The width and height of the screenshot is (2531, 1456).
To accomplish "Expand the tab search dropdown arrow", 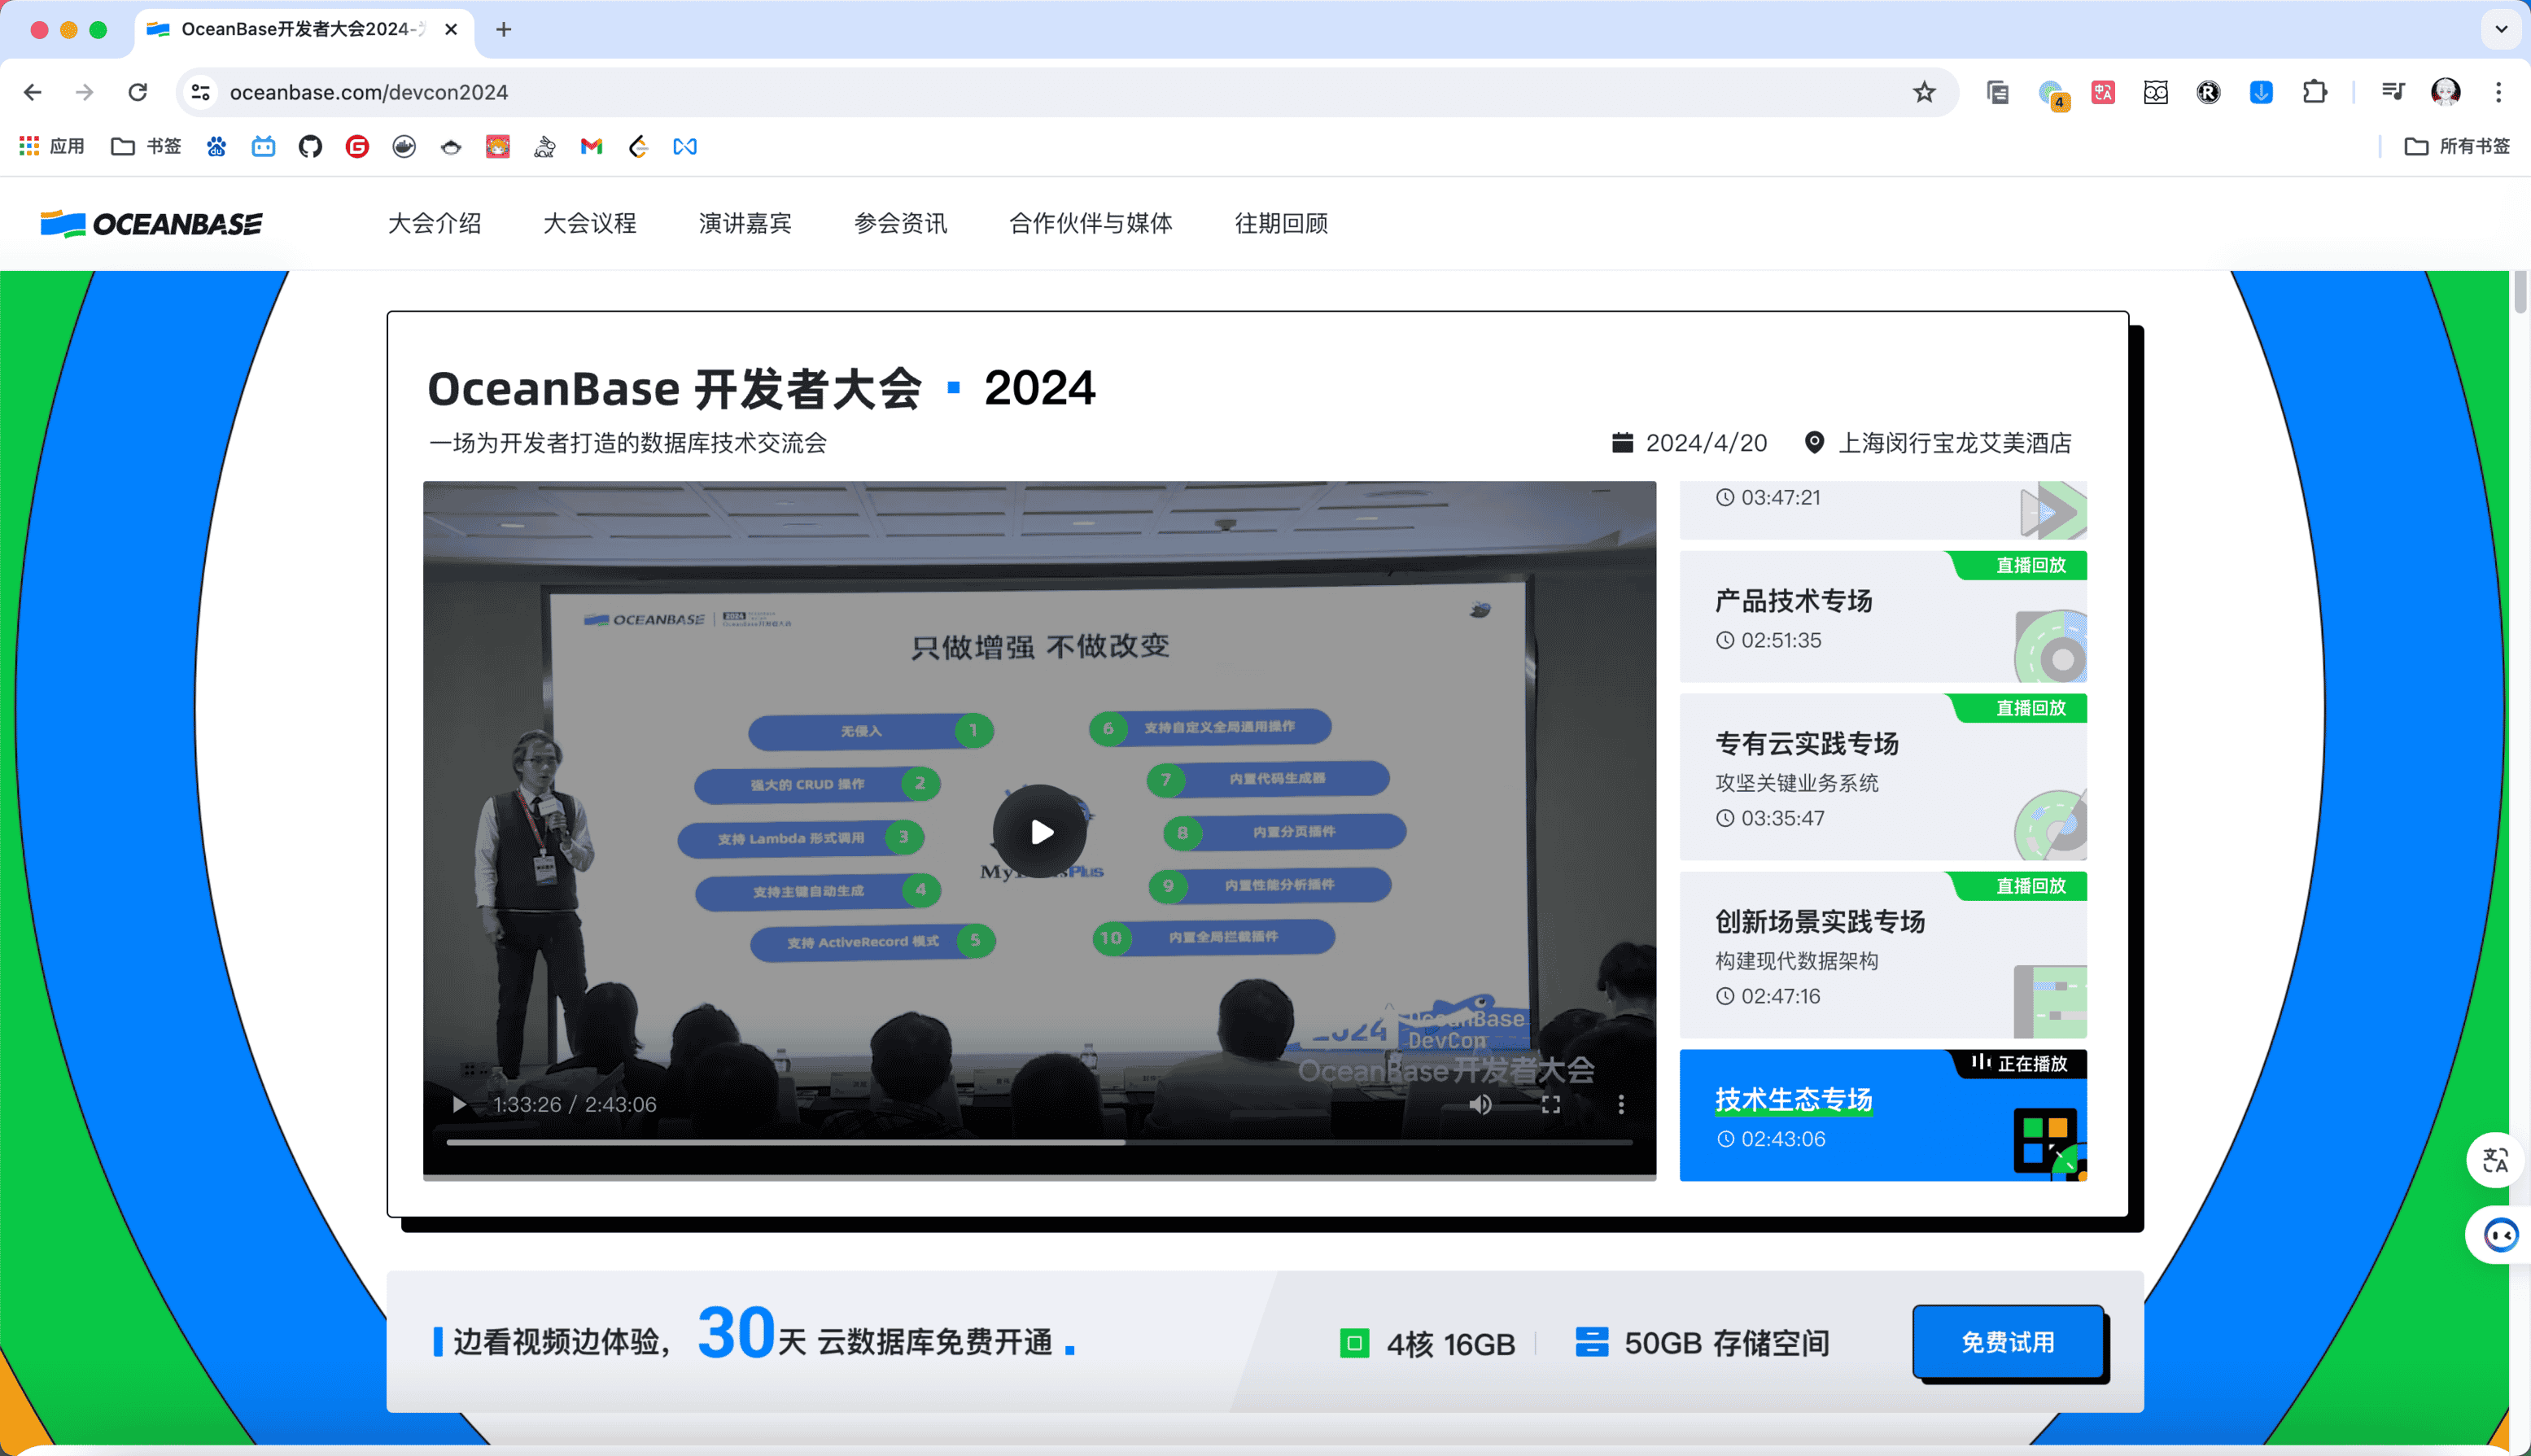I will click(2501, 29).
